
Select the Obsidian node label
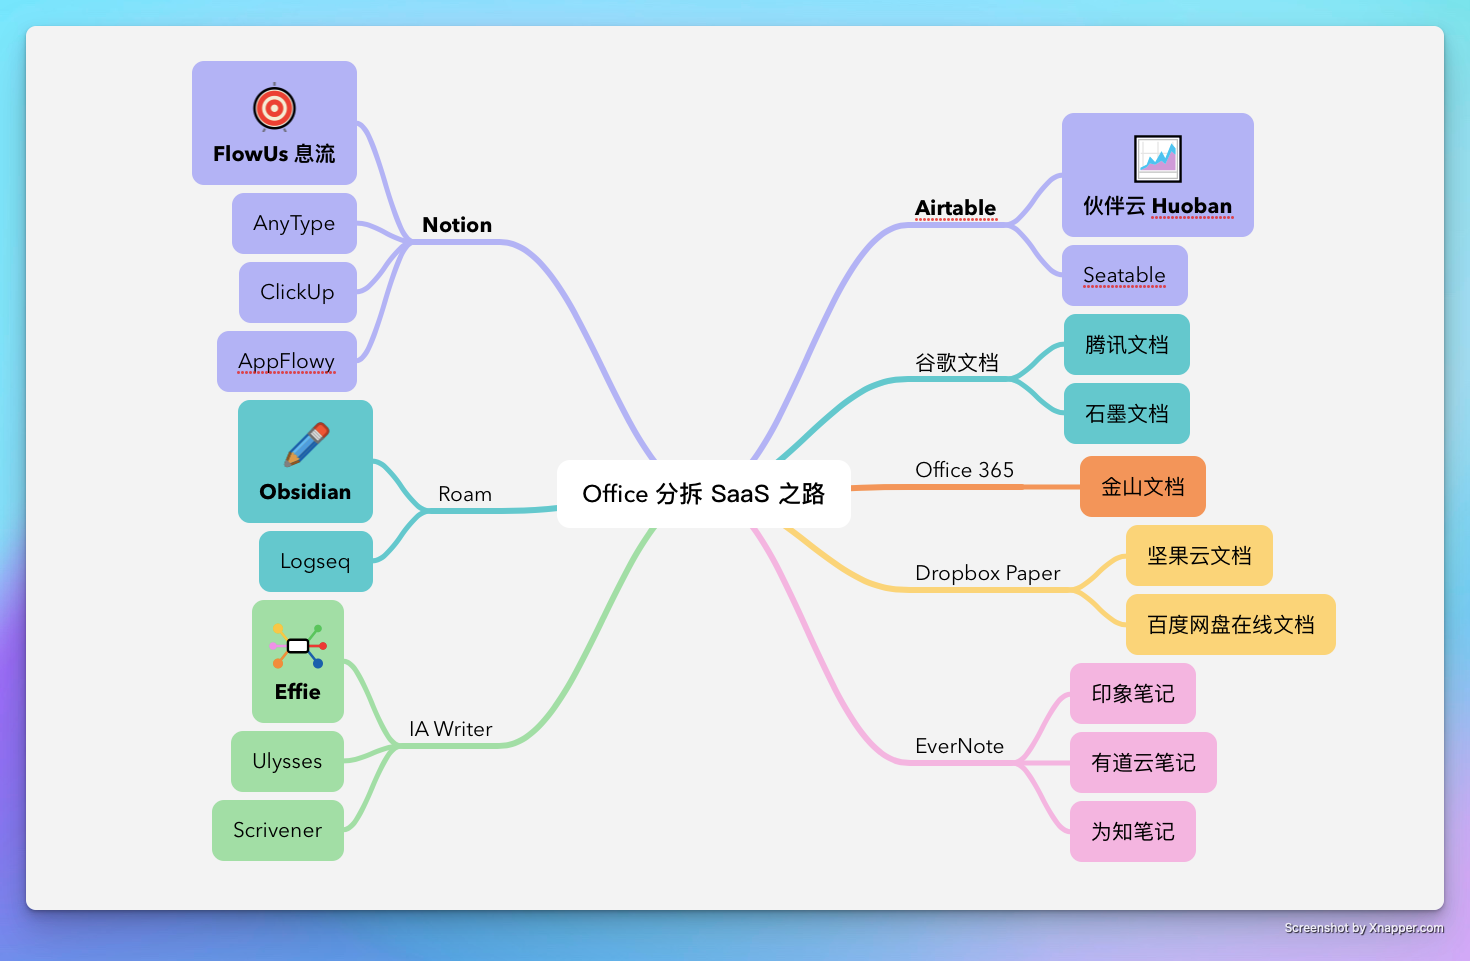pos(305,492)
